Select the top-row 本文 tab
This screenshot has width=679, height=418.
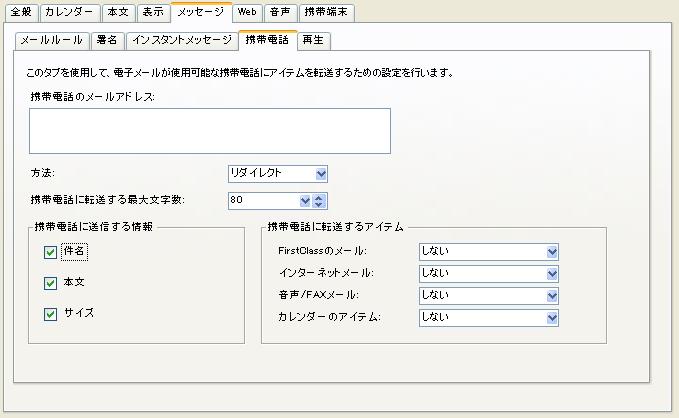pyautogui.click(x=118, y=12)
